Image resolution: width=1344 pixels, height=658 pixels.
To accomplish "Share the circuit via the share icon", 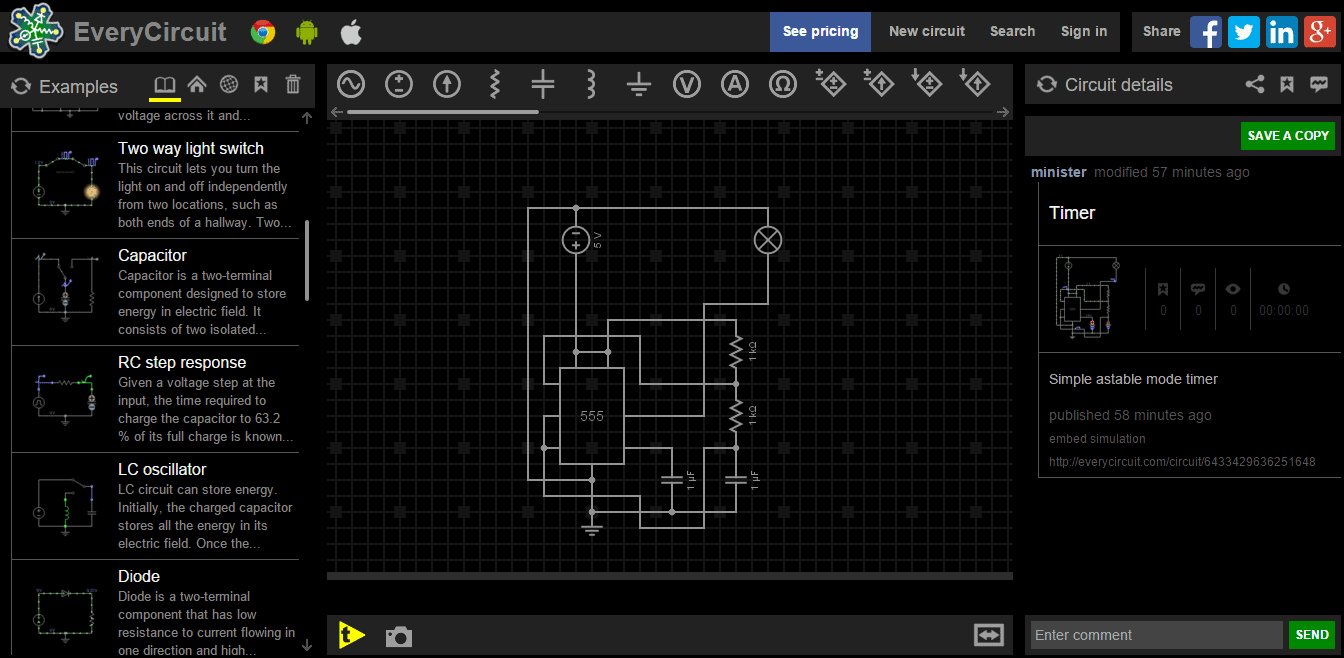I will 1255,84.
